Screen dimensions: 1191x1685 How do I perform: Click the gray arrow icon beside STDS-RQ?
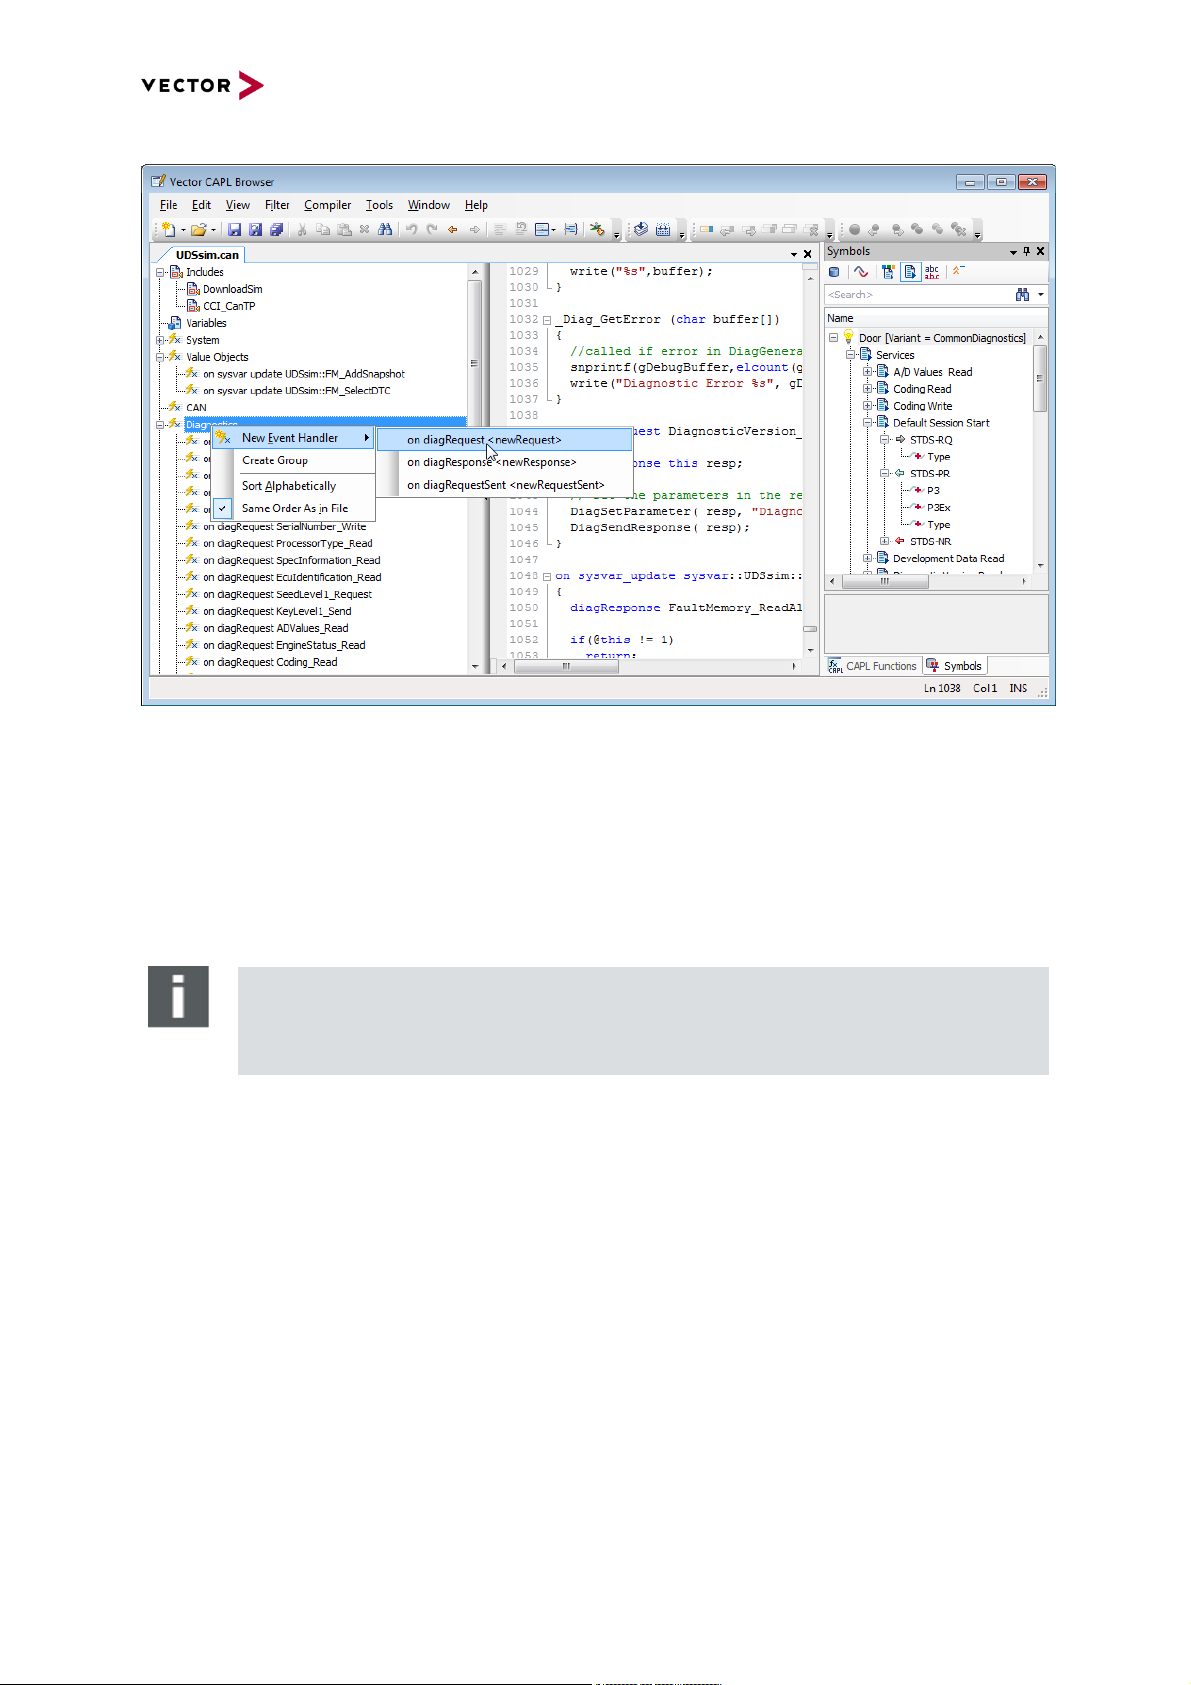coord(900,439)
